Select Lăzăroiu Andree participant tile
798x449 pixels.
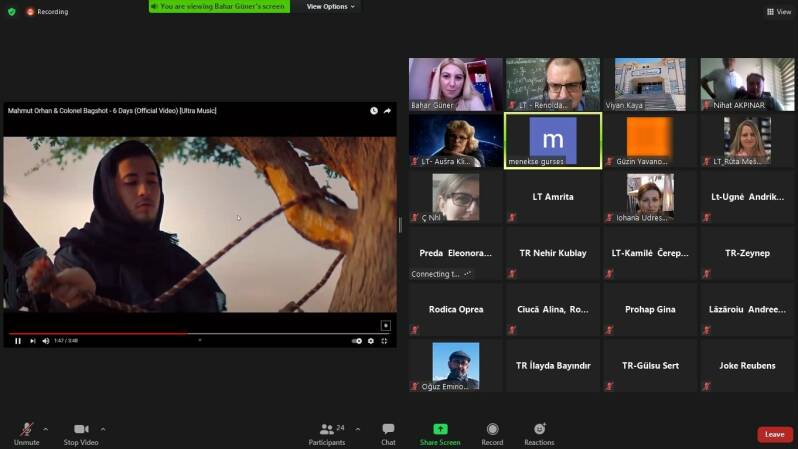(x=747, y=310)
